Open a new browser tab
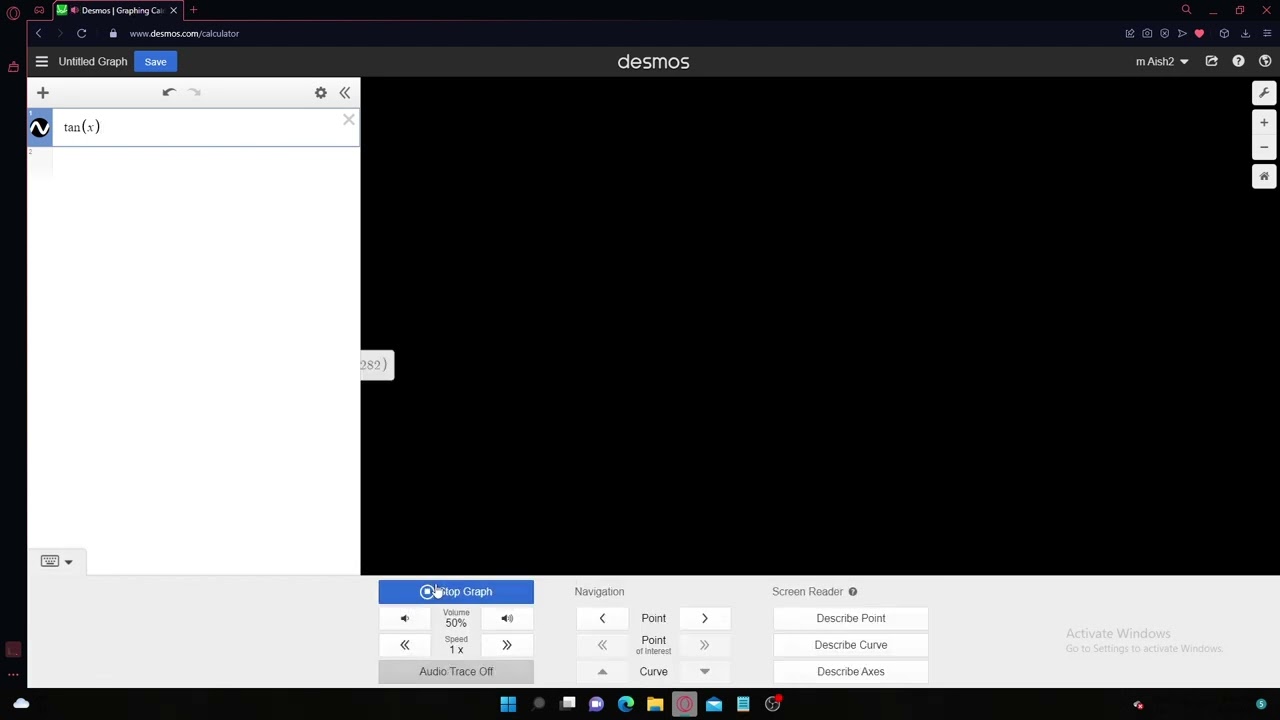Viewport: 1280px width, 720px height. (193, 10)
